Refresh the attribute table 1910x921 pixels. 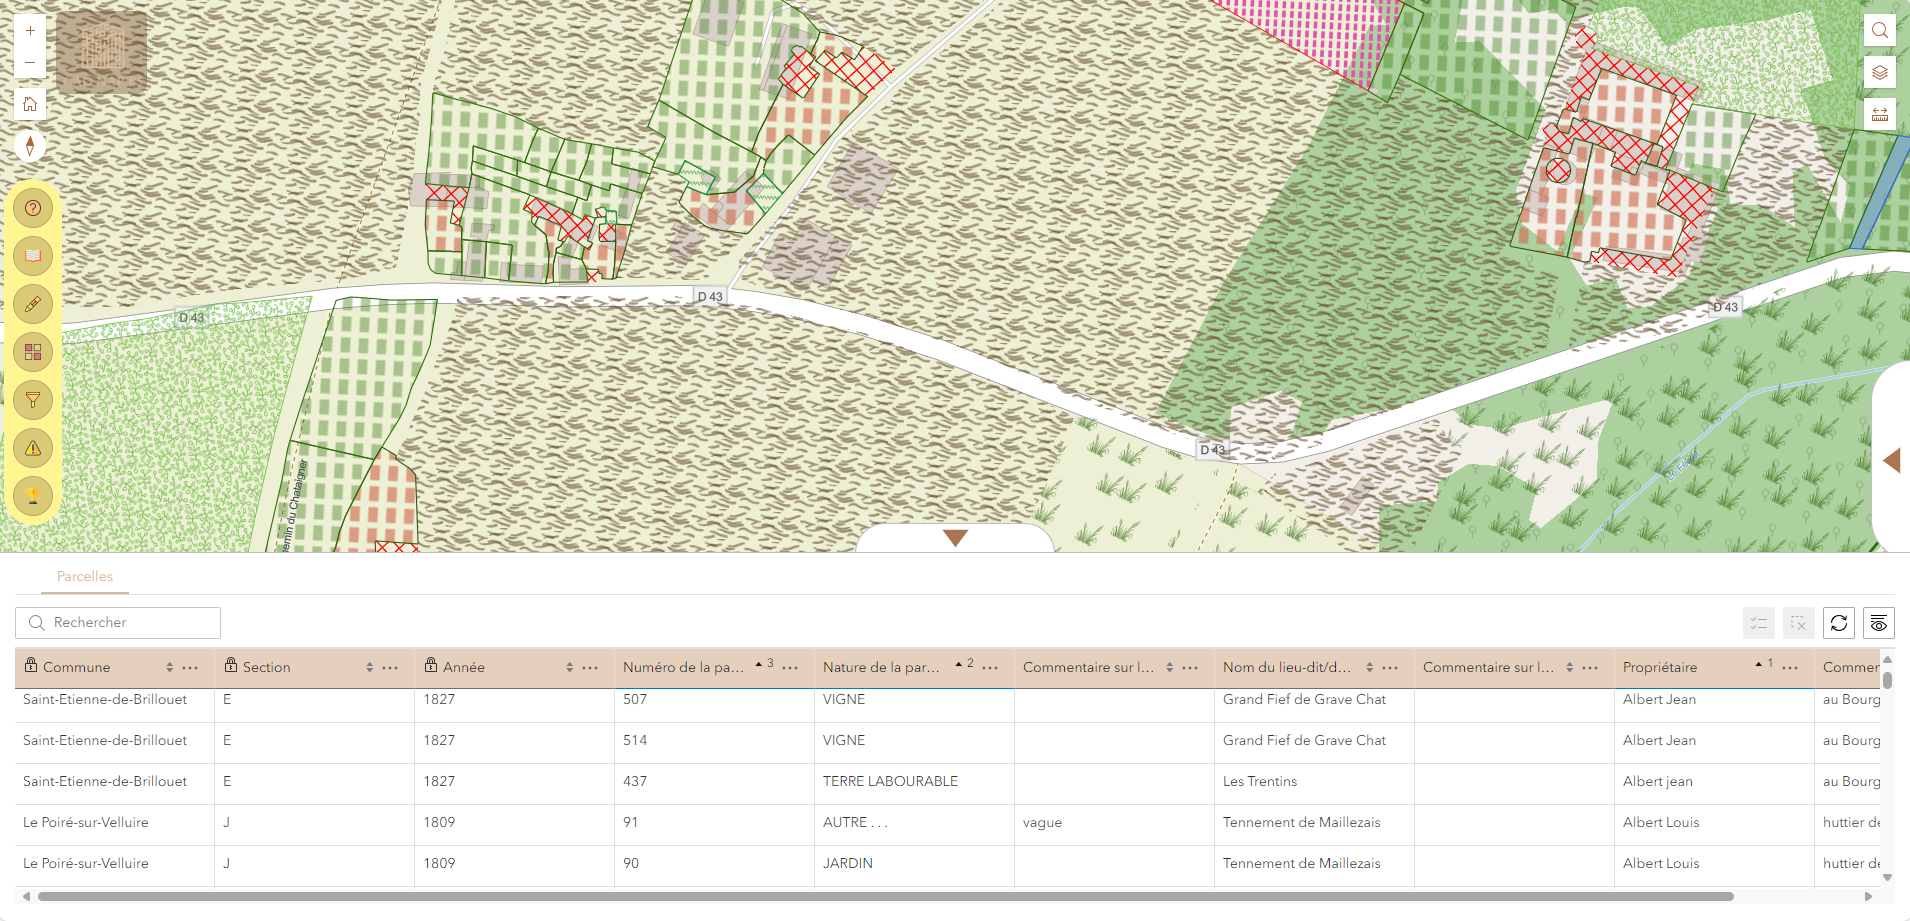point(1838,623)
